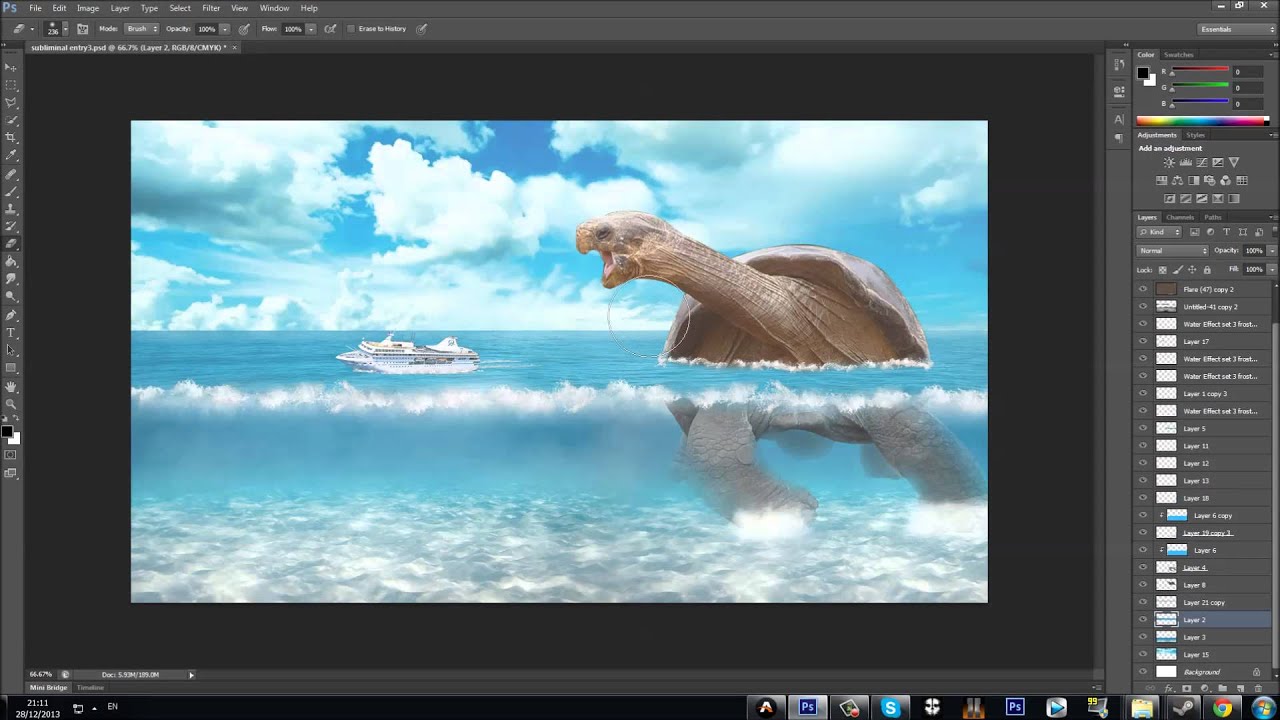Toggle visibility of Layer 17
Image resolution: width=1280 pixels, height=720 pixels.
1143,341
